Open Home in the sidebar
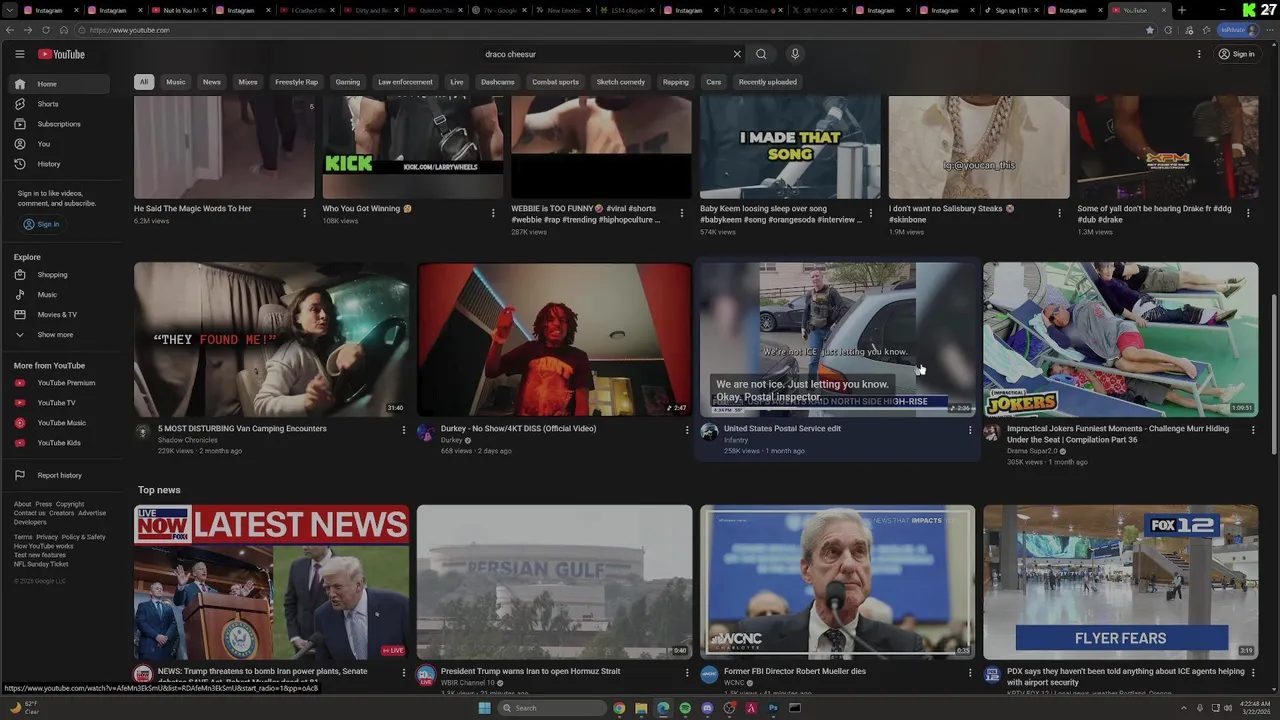The height and width of the screenshot is (720, 1280). (x=60, y=84)
